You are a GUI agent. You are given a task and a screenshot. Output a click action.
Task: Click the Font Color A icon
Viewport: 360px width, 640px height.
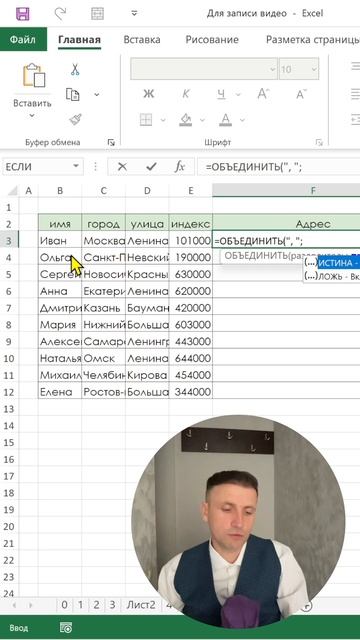225,120
